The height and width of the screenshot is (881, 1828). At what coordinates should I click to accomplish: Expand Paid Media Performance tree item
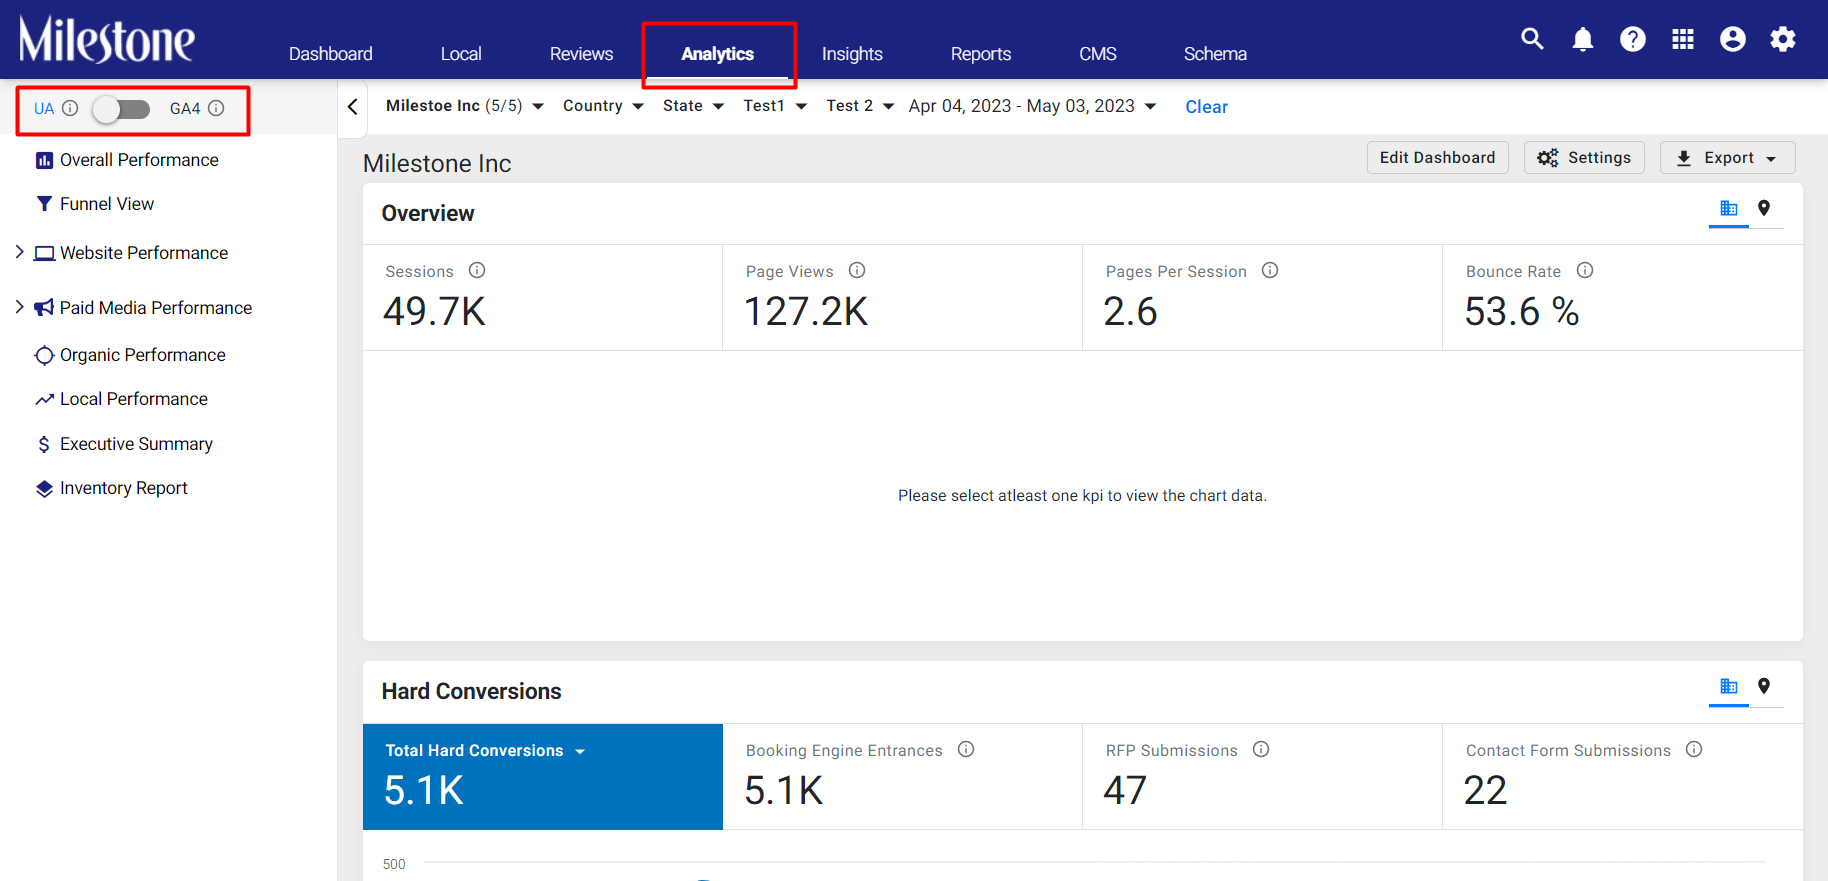pos(19,307)
